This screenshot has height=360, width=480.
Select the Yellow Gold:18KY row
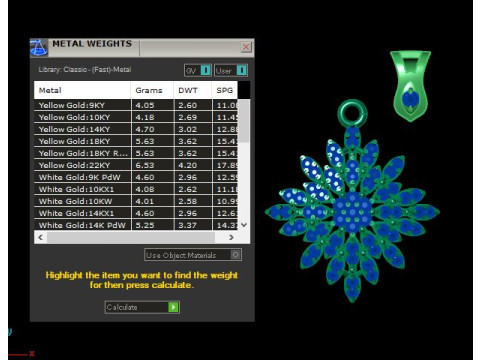(x=136, y=141)
